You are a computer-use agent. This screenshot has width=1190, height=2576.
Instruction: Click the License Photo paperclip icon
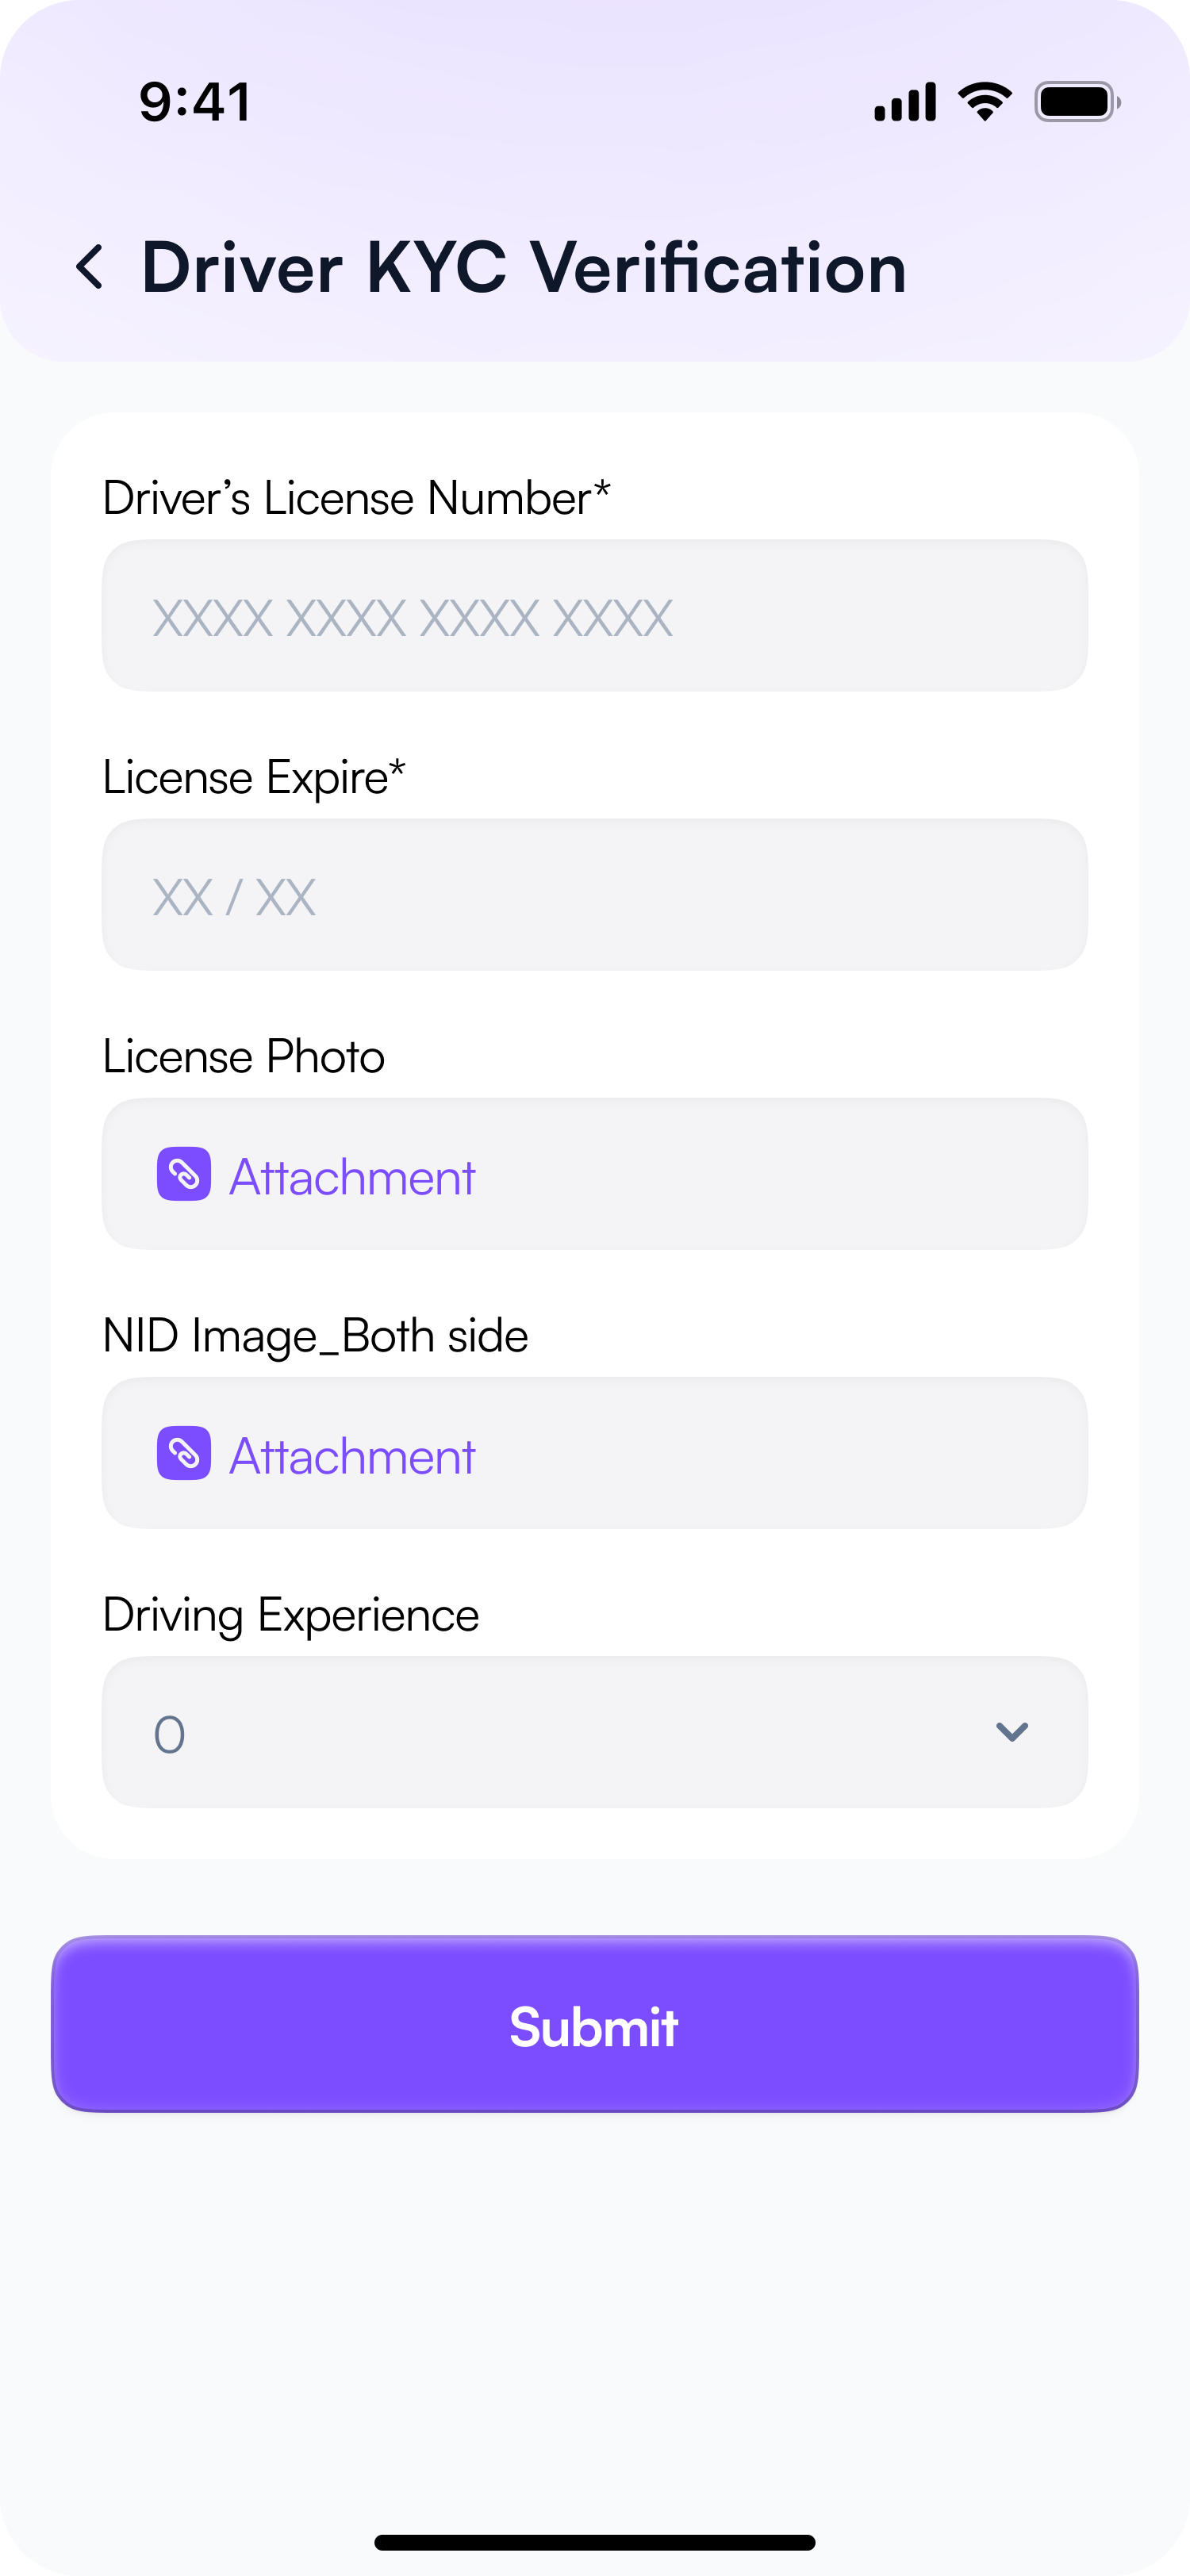pos(184,1174)
